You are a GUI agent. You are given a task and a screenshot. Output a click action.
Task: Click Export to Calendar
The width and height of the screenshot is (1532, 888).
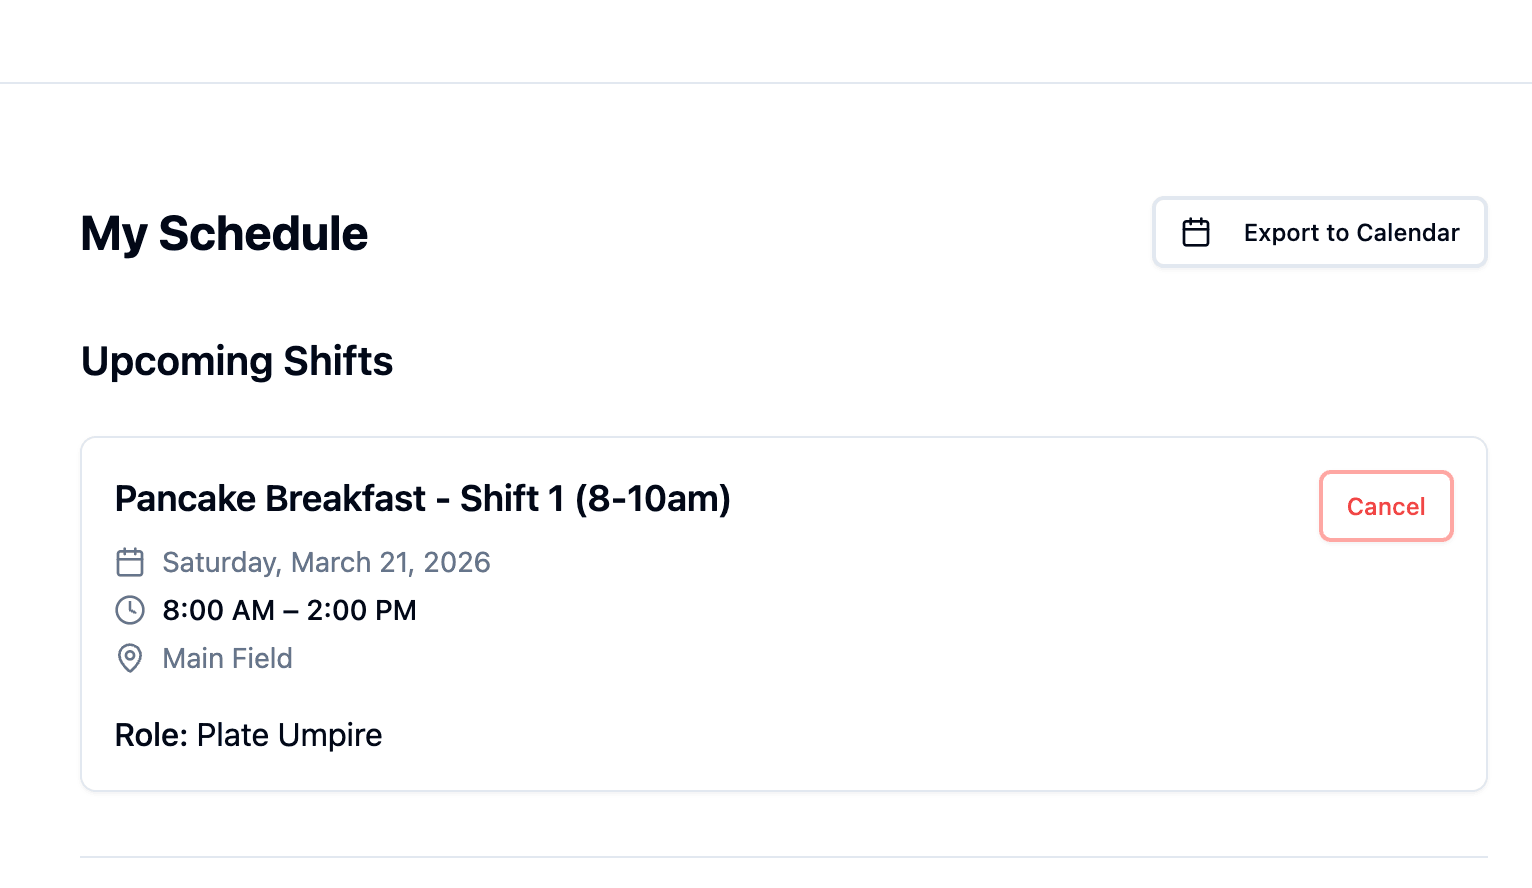(x=1319, y=232)
